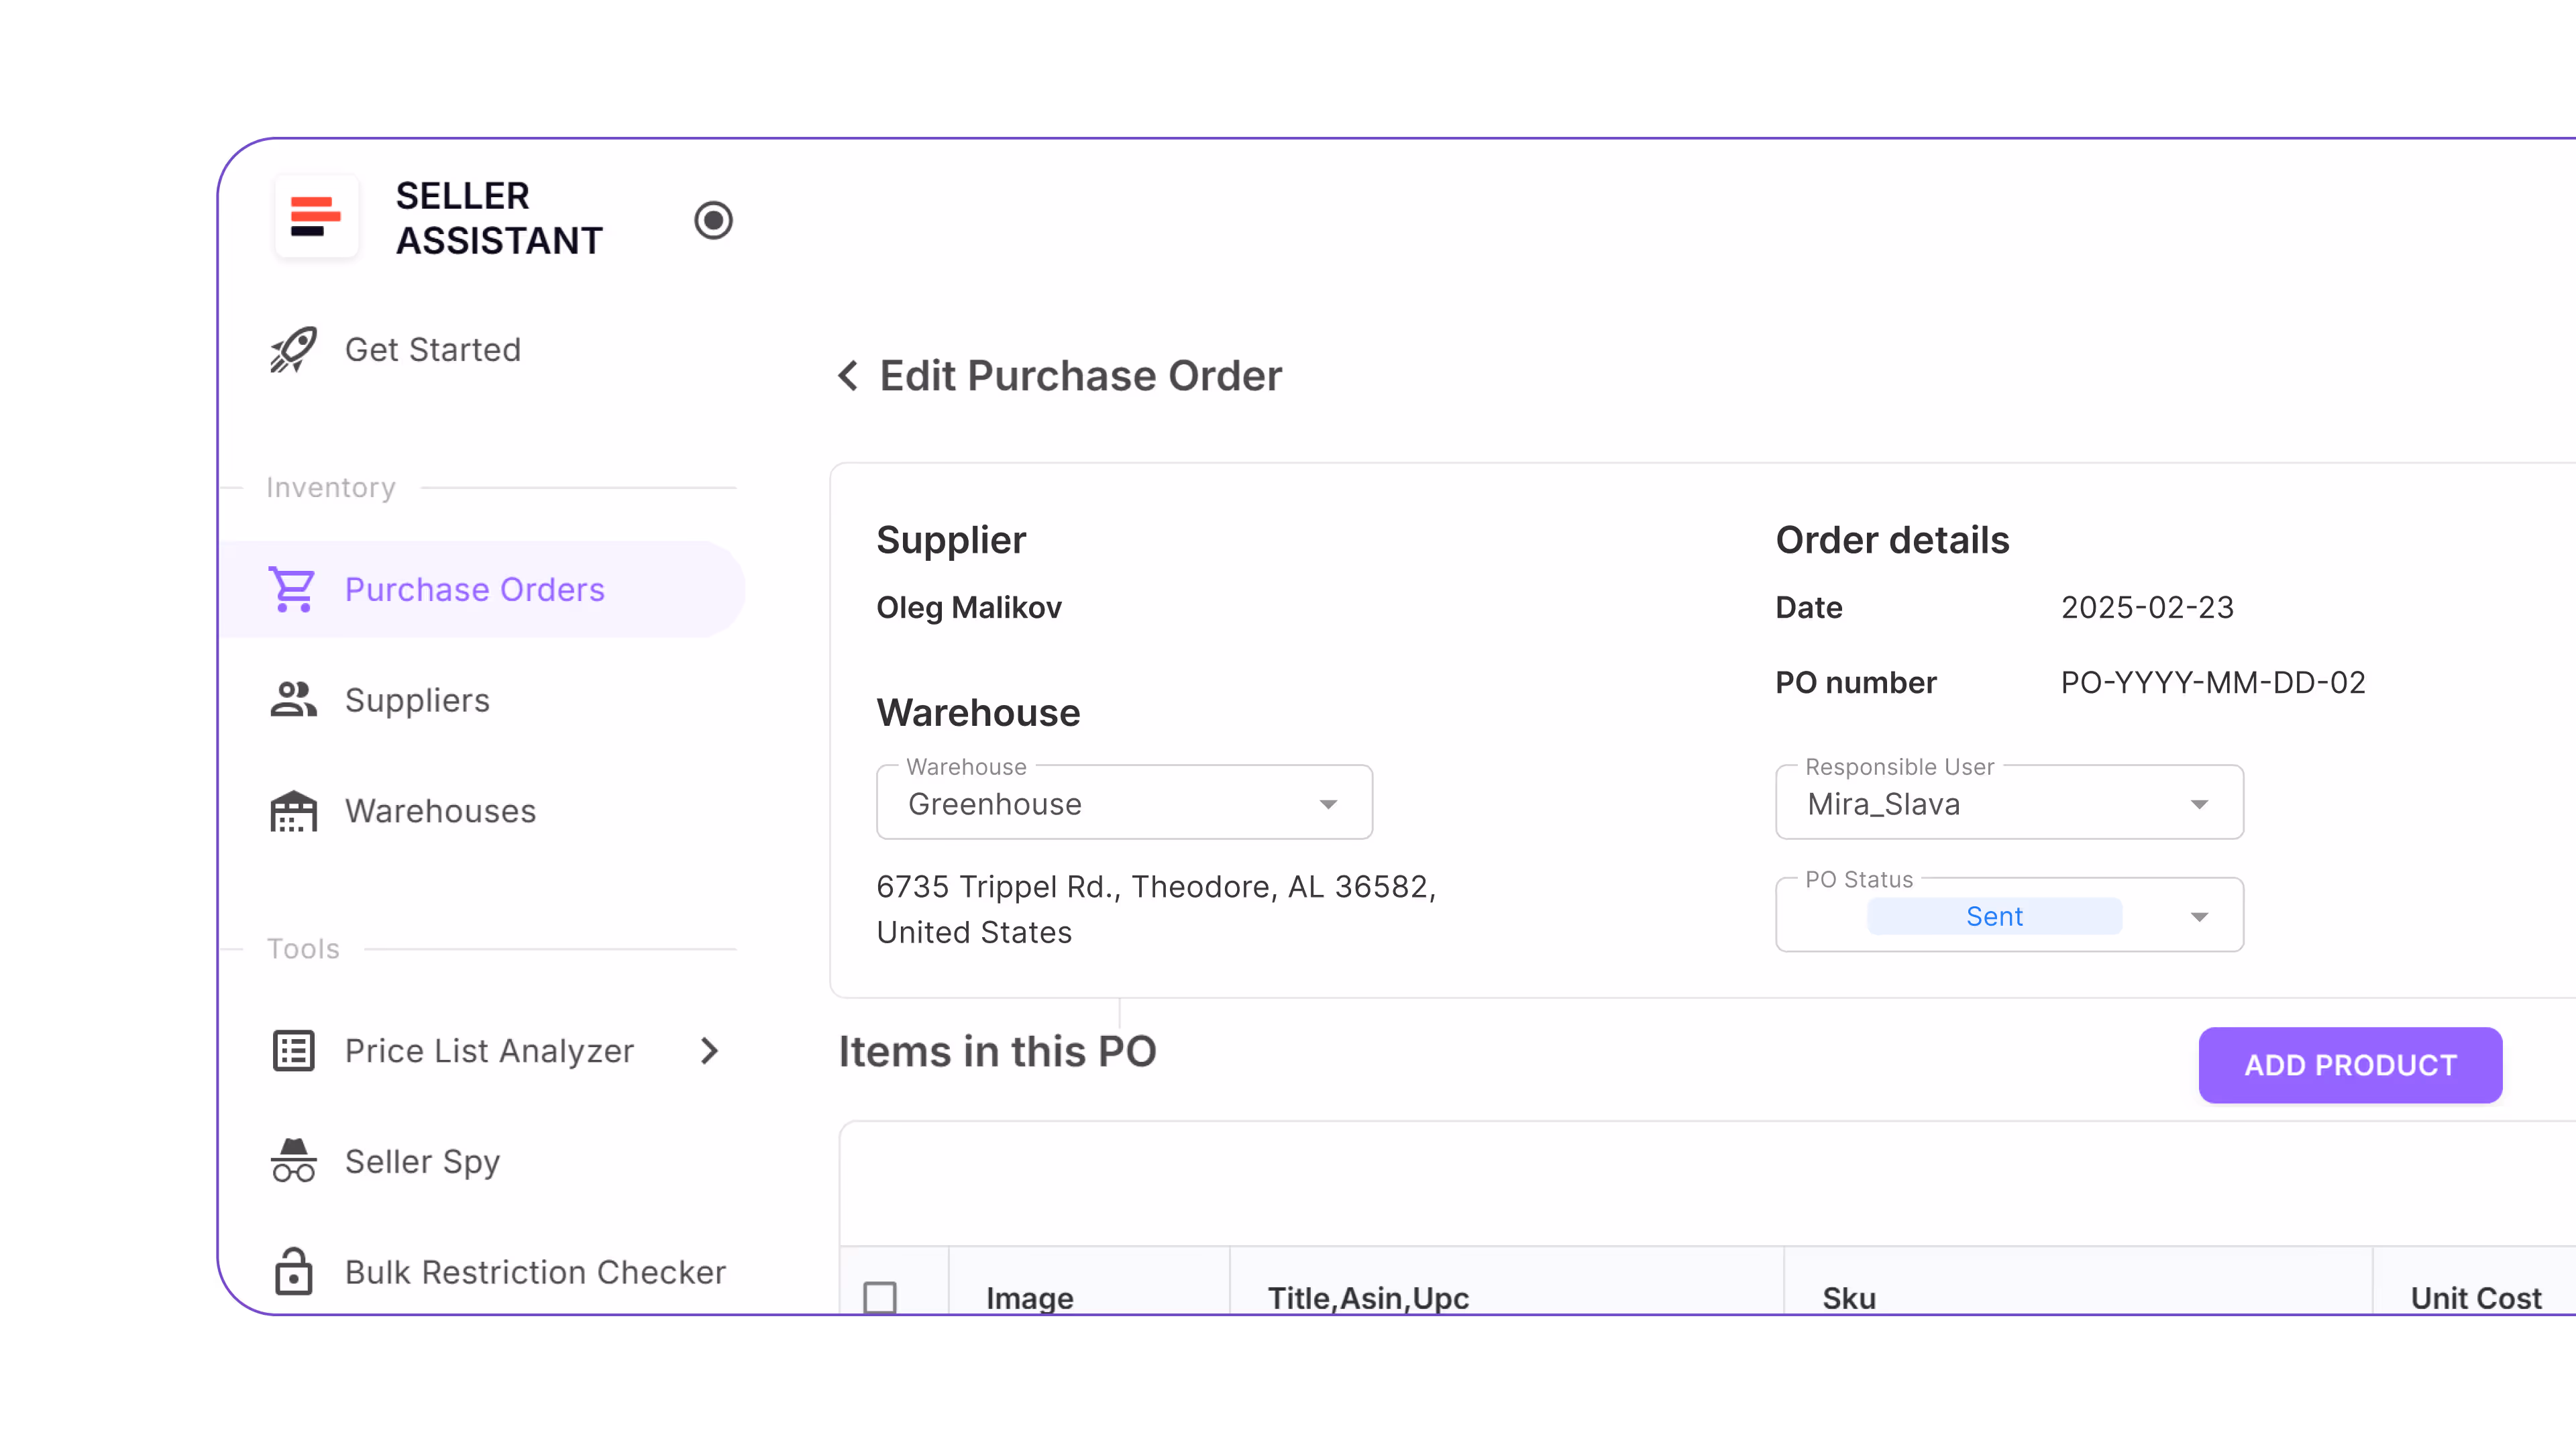Click the Price List Analyzer list icon
The width and height of the screenshot is (2576, 1449).
point(291,1050)
